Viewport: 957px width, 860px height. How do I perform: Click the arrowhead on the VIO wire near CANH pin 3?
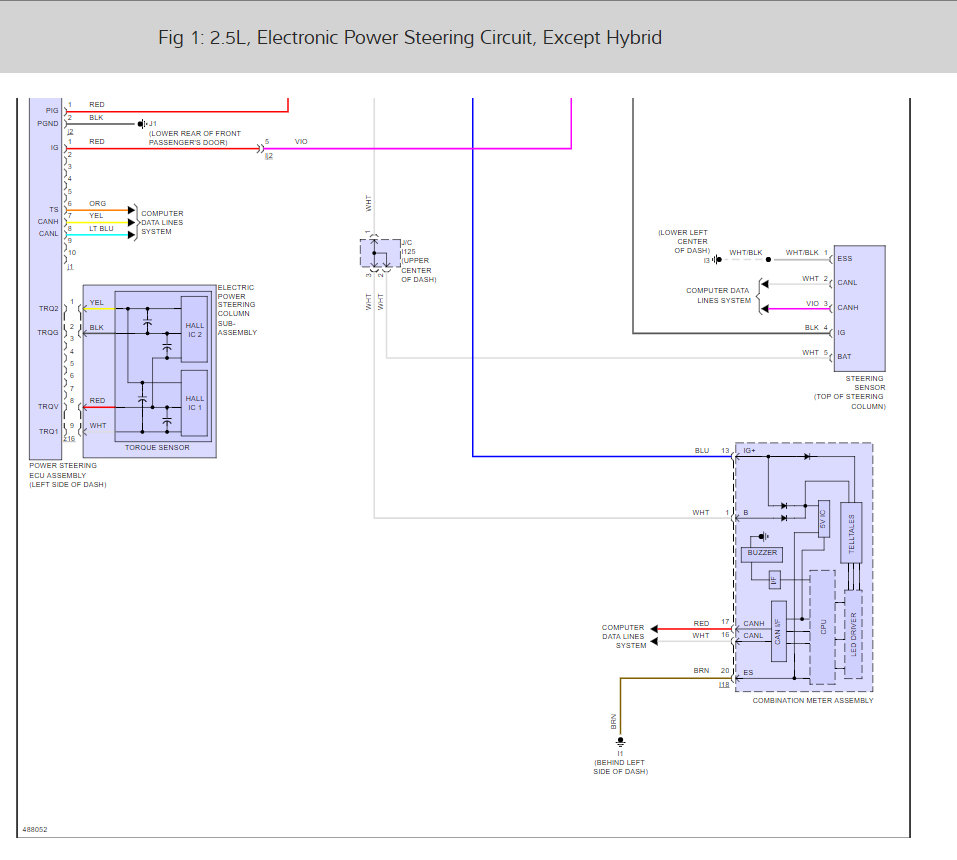pyautogui.click(x=765, y=309)
